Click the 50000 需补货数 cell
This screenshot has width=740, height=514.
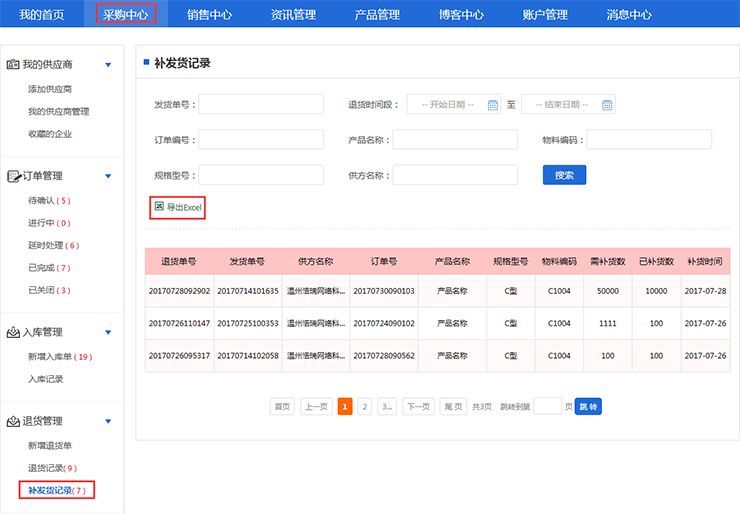pyautogui.click(x=608, y=291)
